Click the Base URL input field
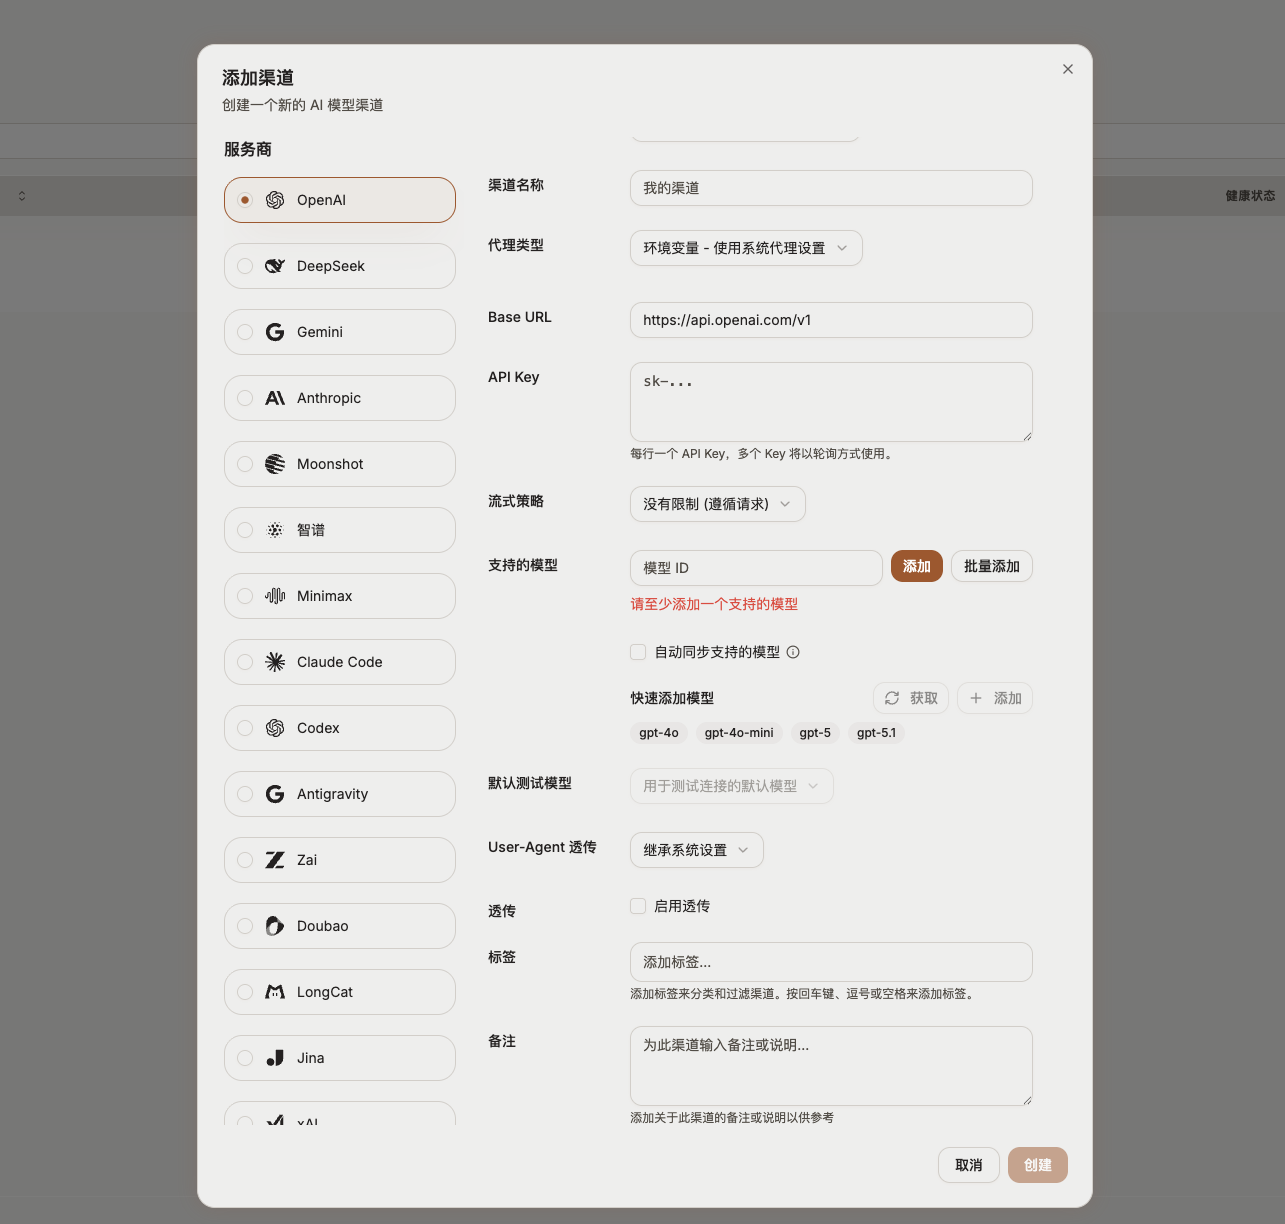The height and width of the screenshot is (1224, 1285). [x=831, y=320]
